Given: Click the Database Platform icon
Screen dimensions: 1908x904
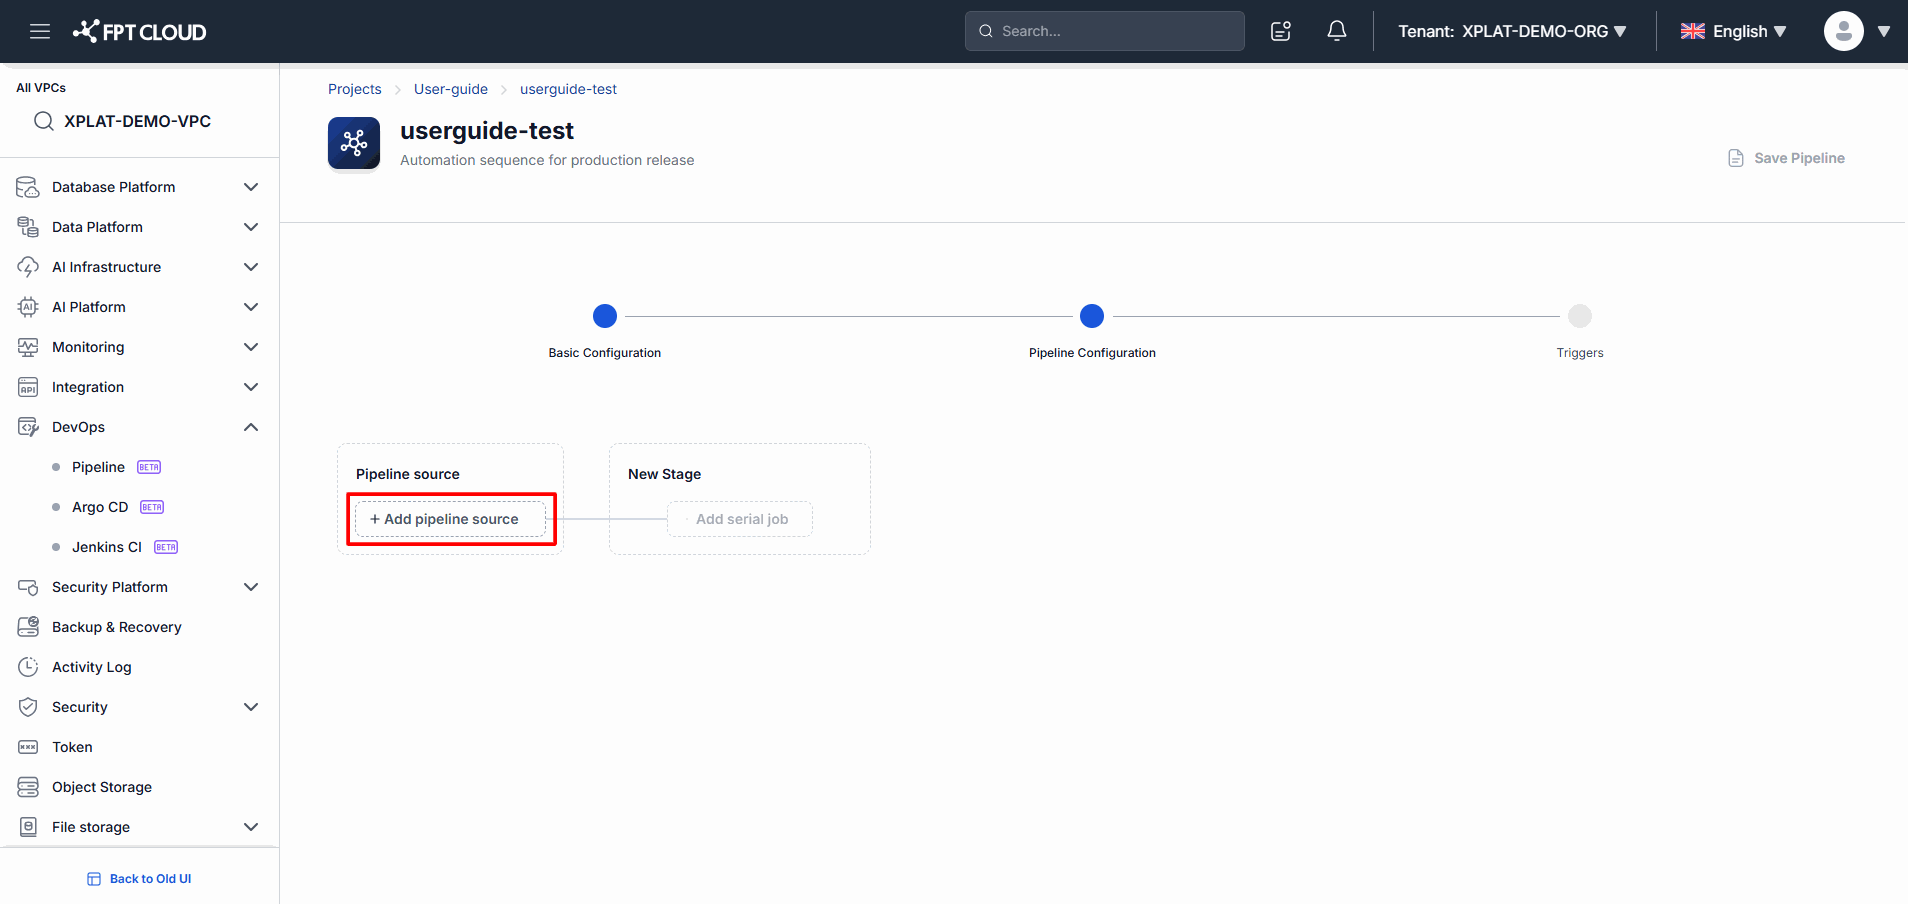Looking at the screenshot, I should (x=28, y=187).
